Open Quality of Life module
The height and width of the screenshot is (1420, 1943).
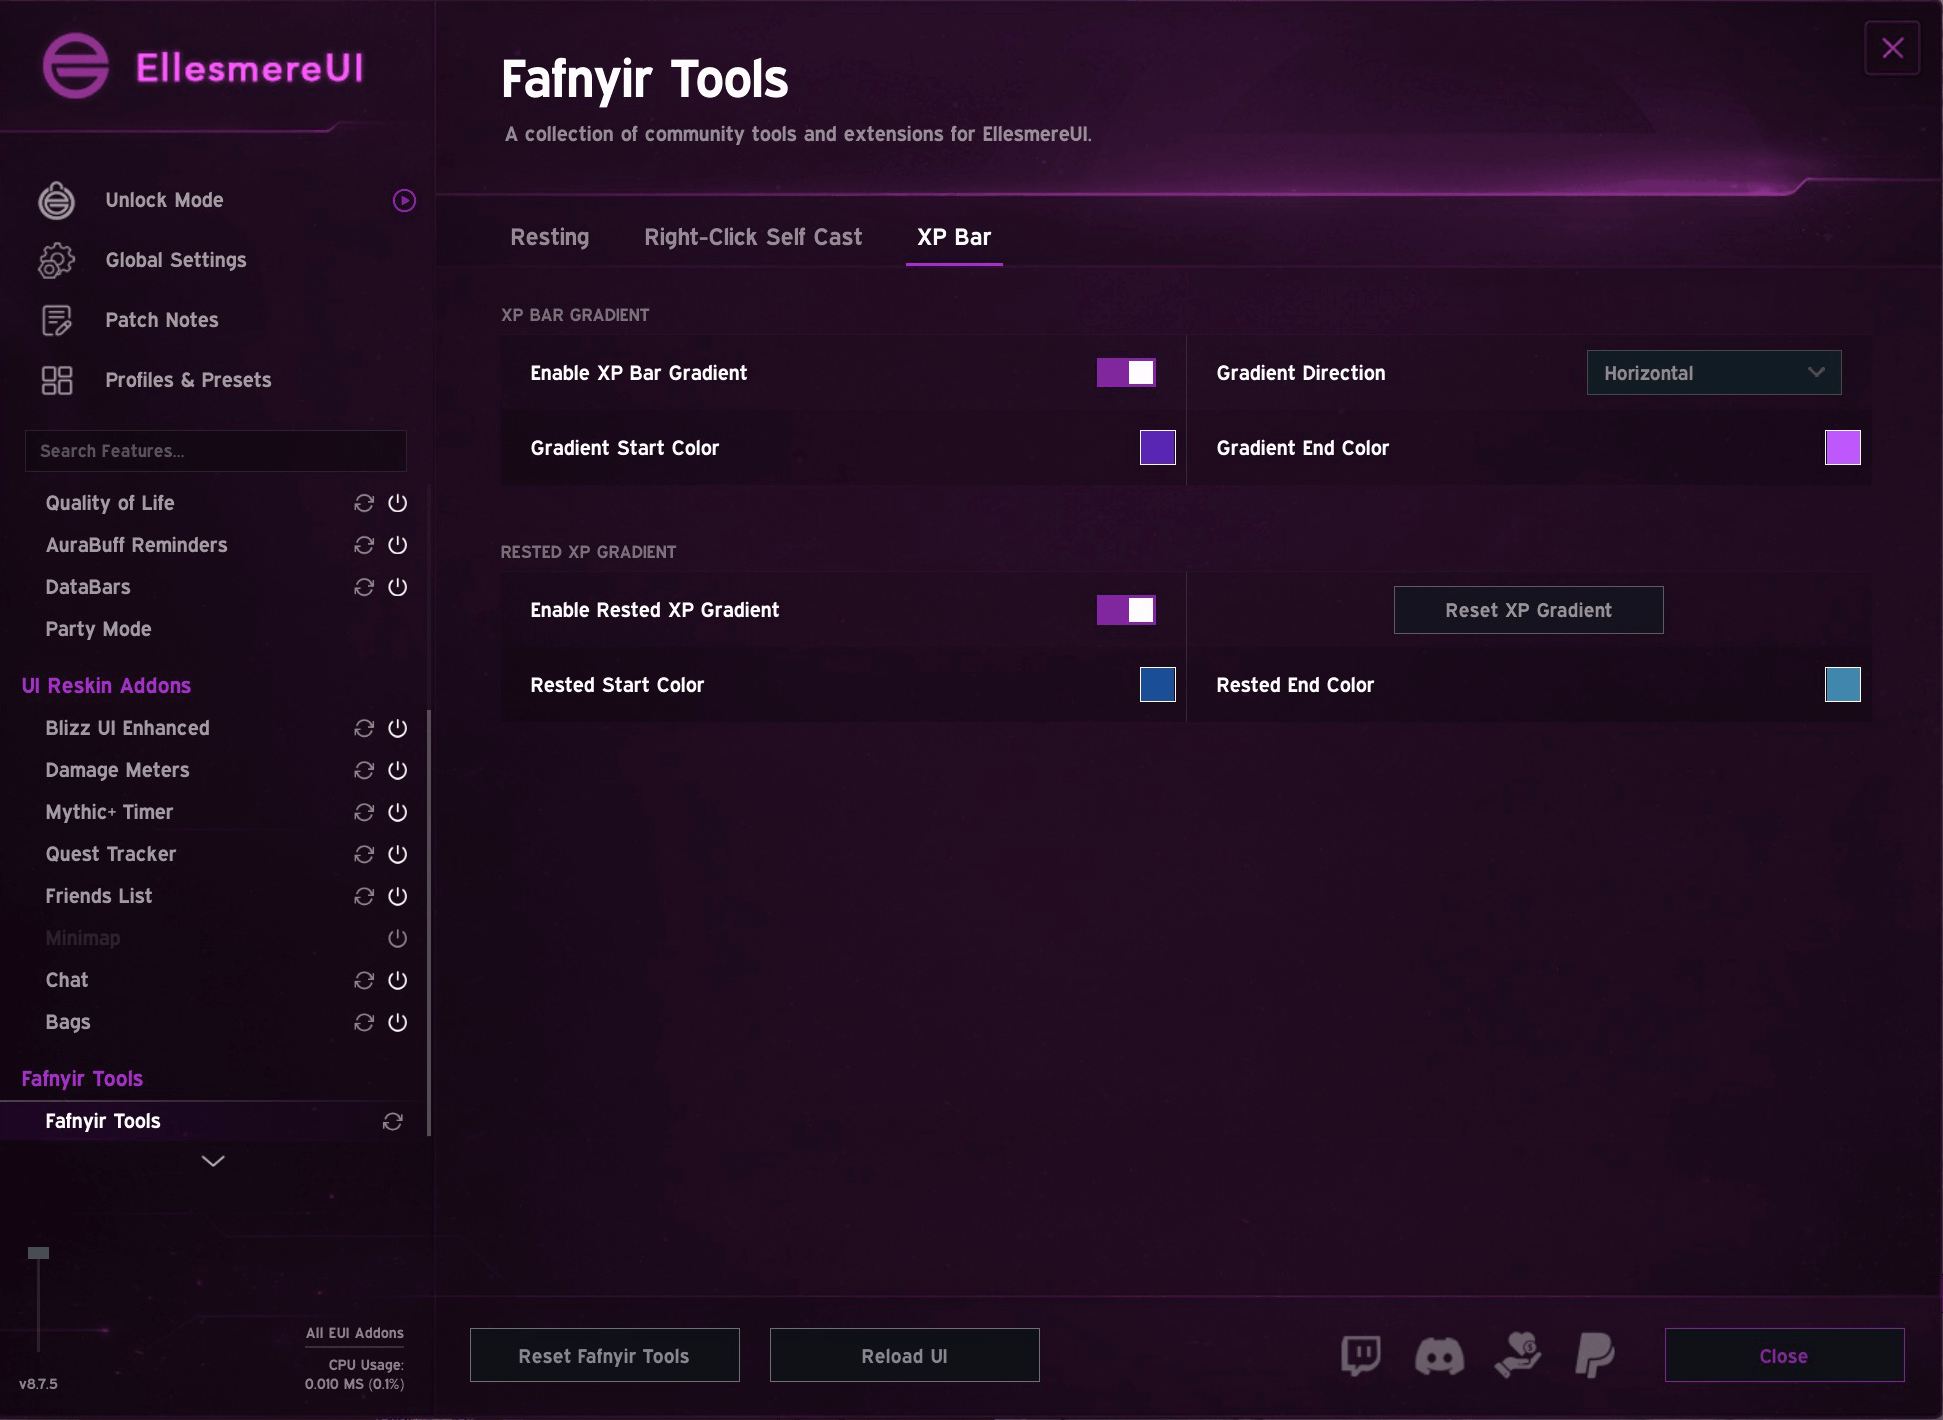(110, 503)
